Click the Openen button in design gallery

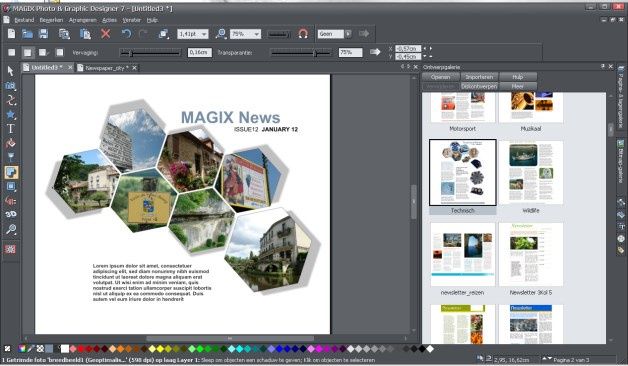pos(441,77)
